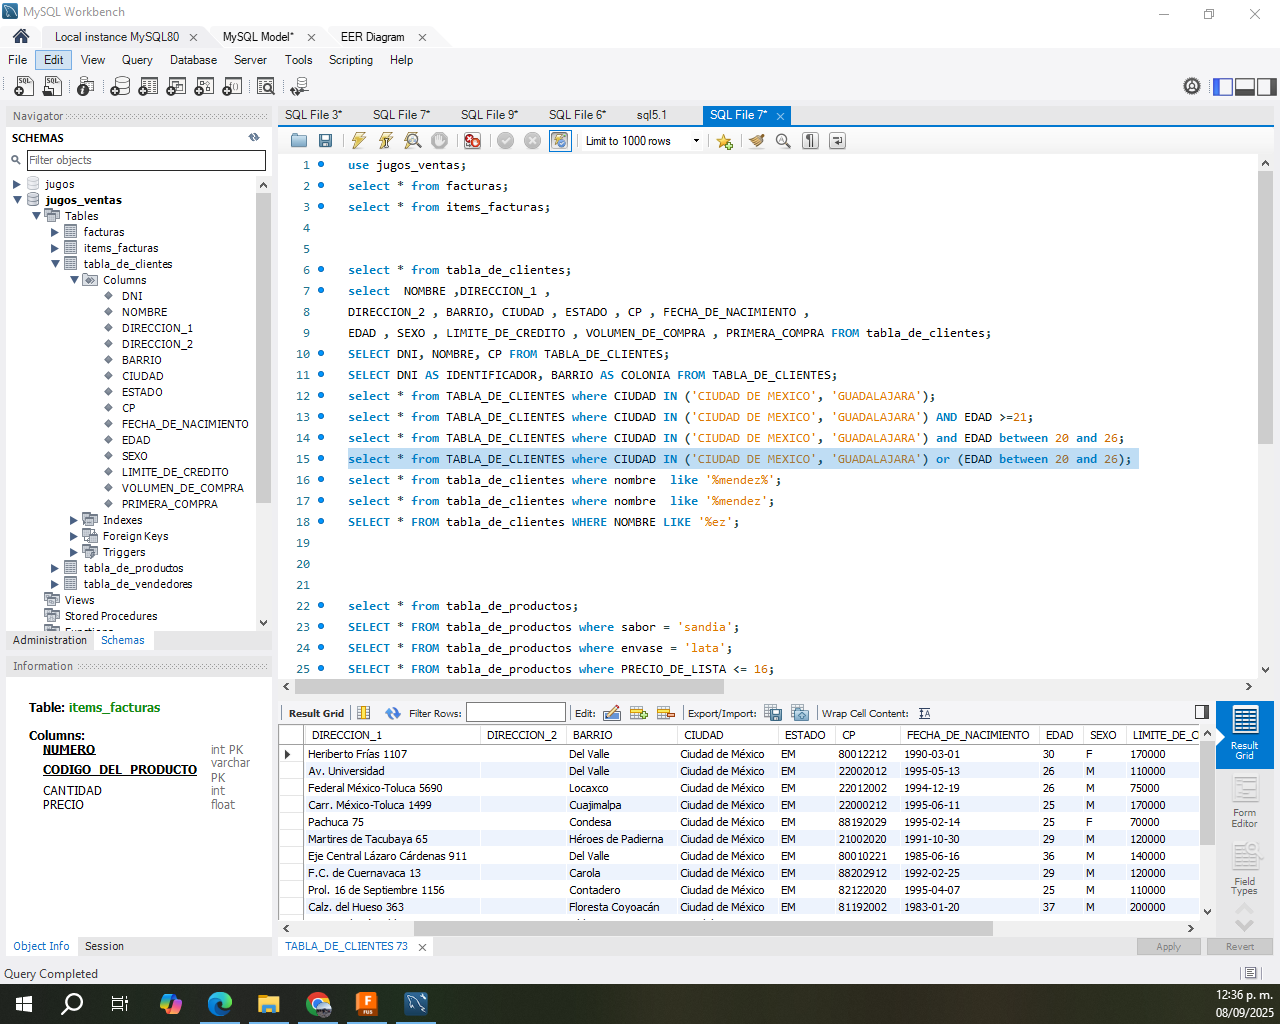Execute the selected SQL statement (lightning)
Image resolution: width=1280 pixels, height=1024 pixels.
point(359,141)
